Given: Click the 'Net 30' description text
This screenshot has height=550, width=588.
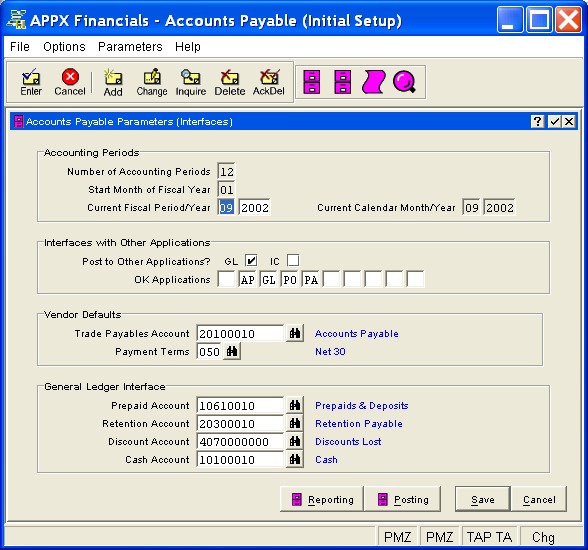Looking at the screenshot, I should pos(330,351).
